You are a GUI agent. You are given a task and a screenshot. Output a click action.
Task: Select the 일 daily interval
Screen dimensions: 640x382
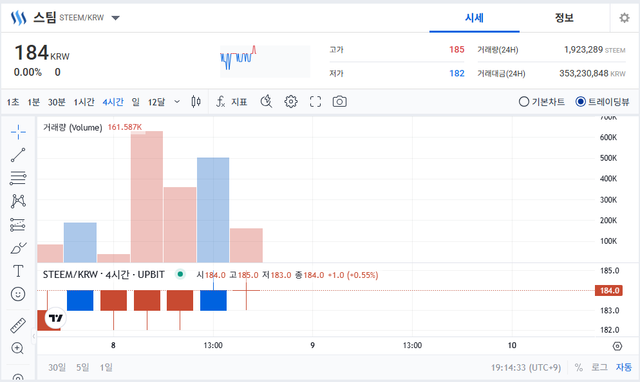coord(136,102)
